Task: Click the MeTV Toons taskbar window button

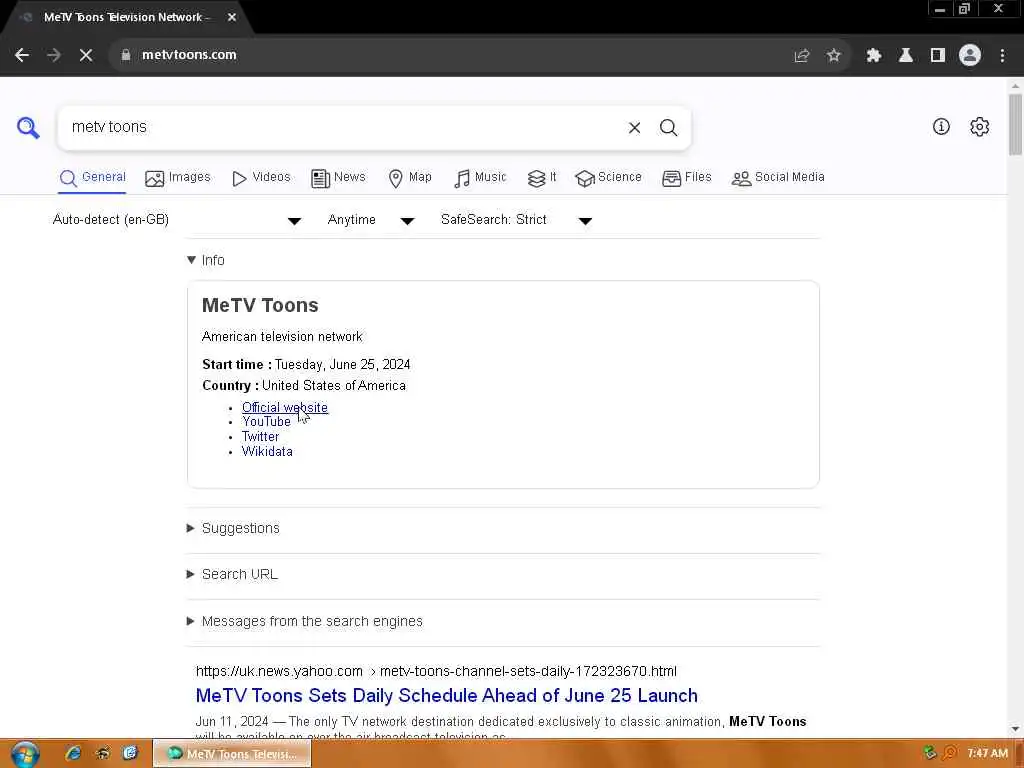Action: (x=232, y=754)
